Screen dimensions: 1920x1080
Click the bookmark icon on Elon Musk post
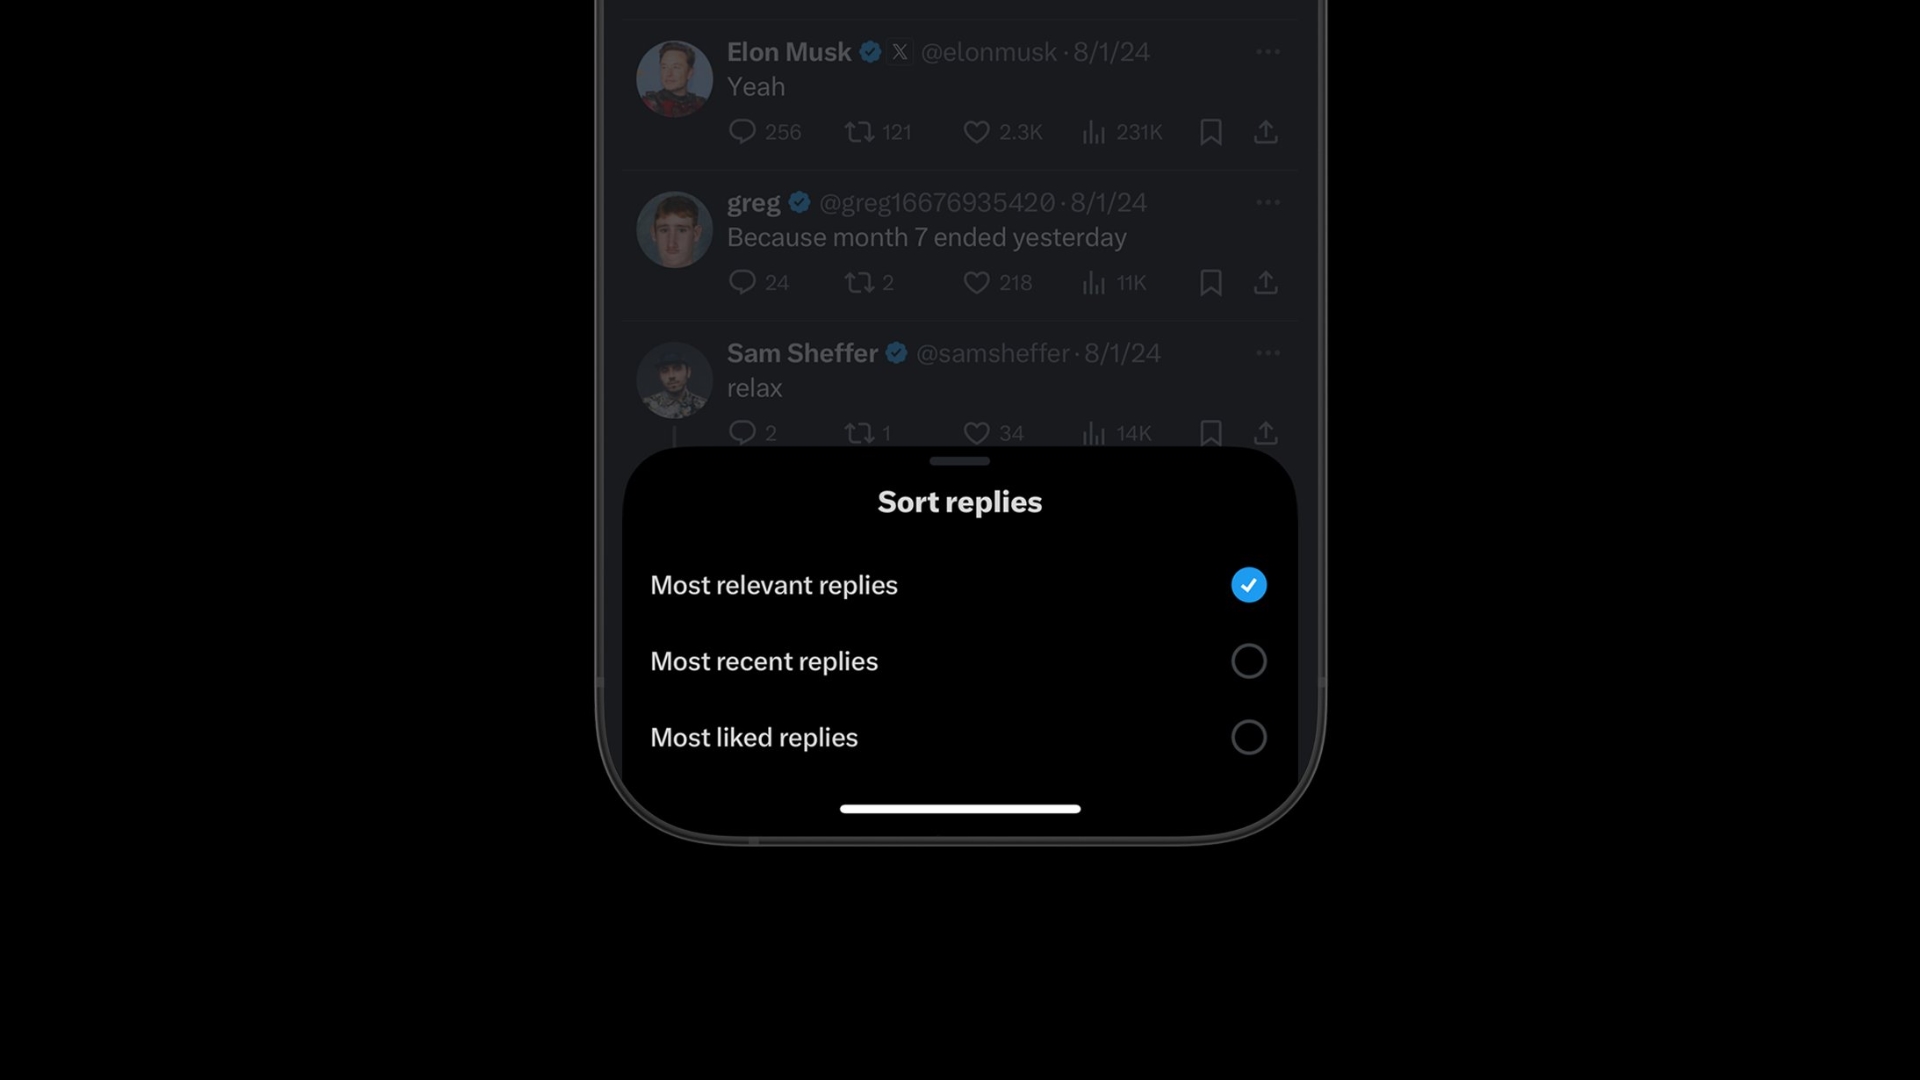click(x=1211, y=131)
